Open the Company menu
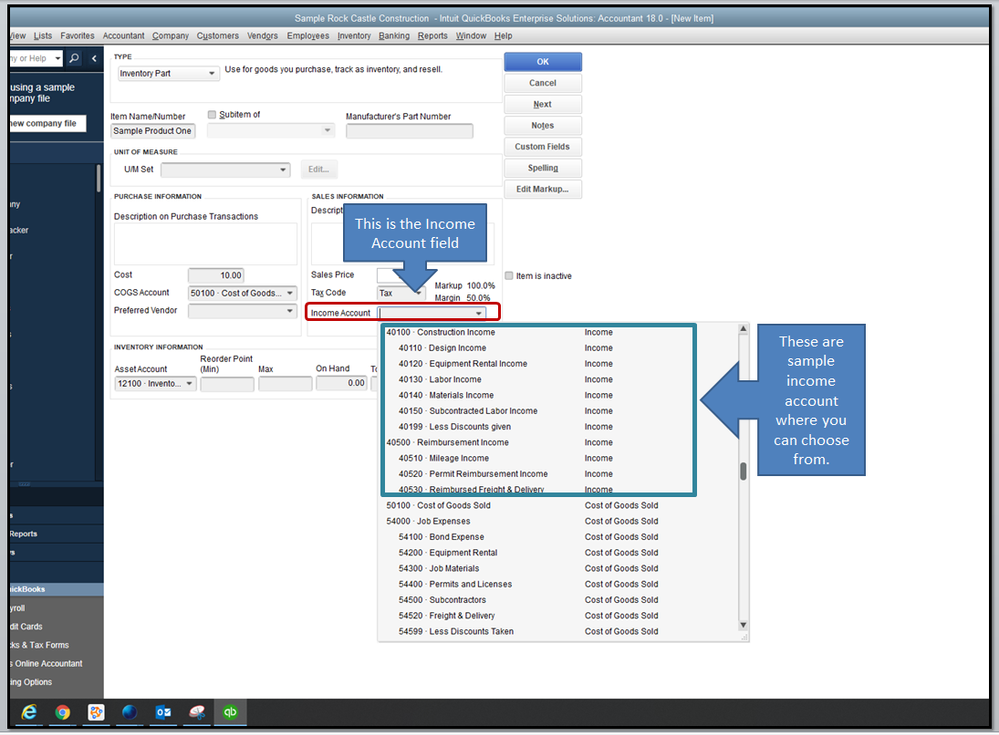 (x=170, y=36)
